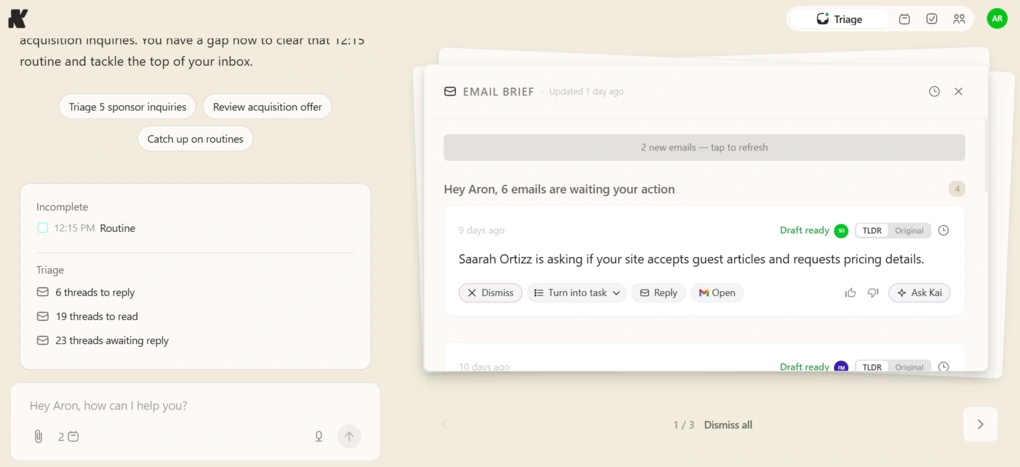
Task: Click the previous card left arrow
Action: pyautogui.click(x=445, y=424)
